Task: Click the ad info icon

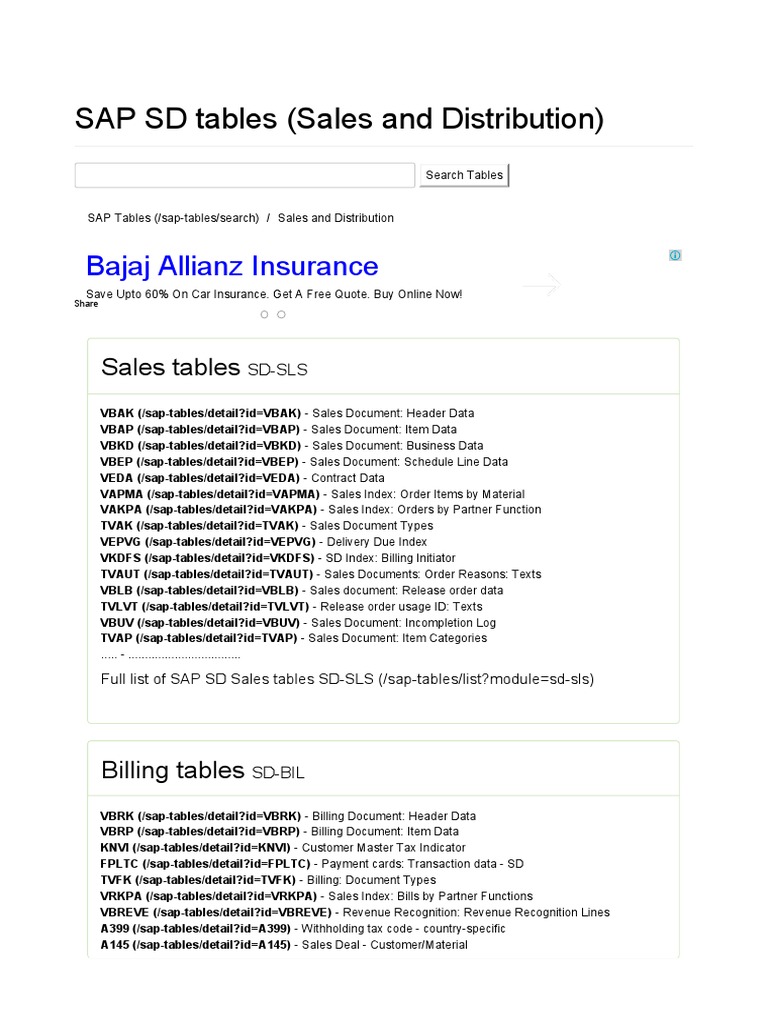Action: tap(675, 255)
